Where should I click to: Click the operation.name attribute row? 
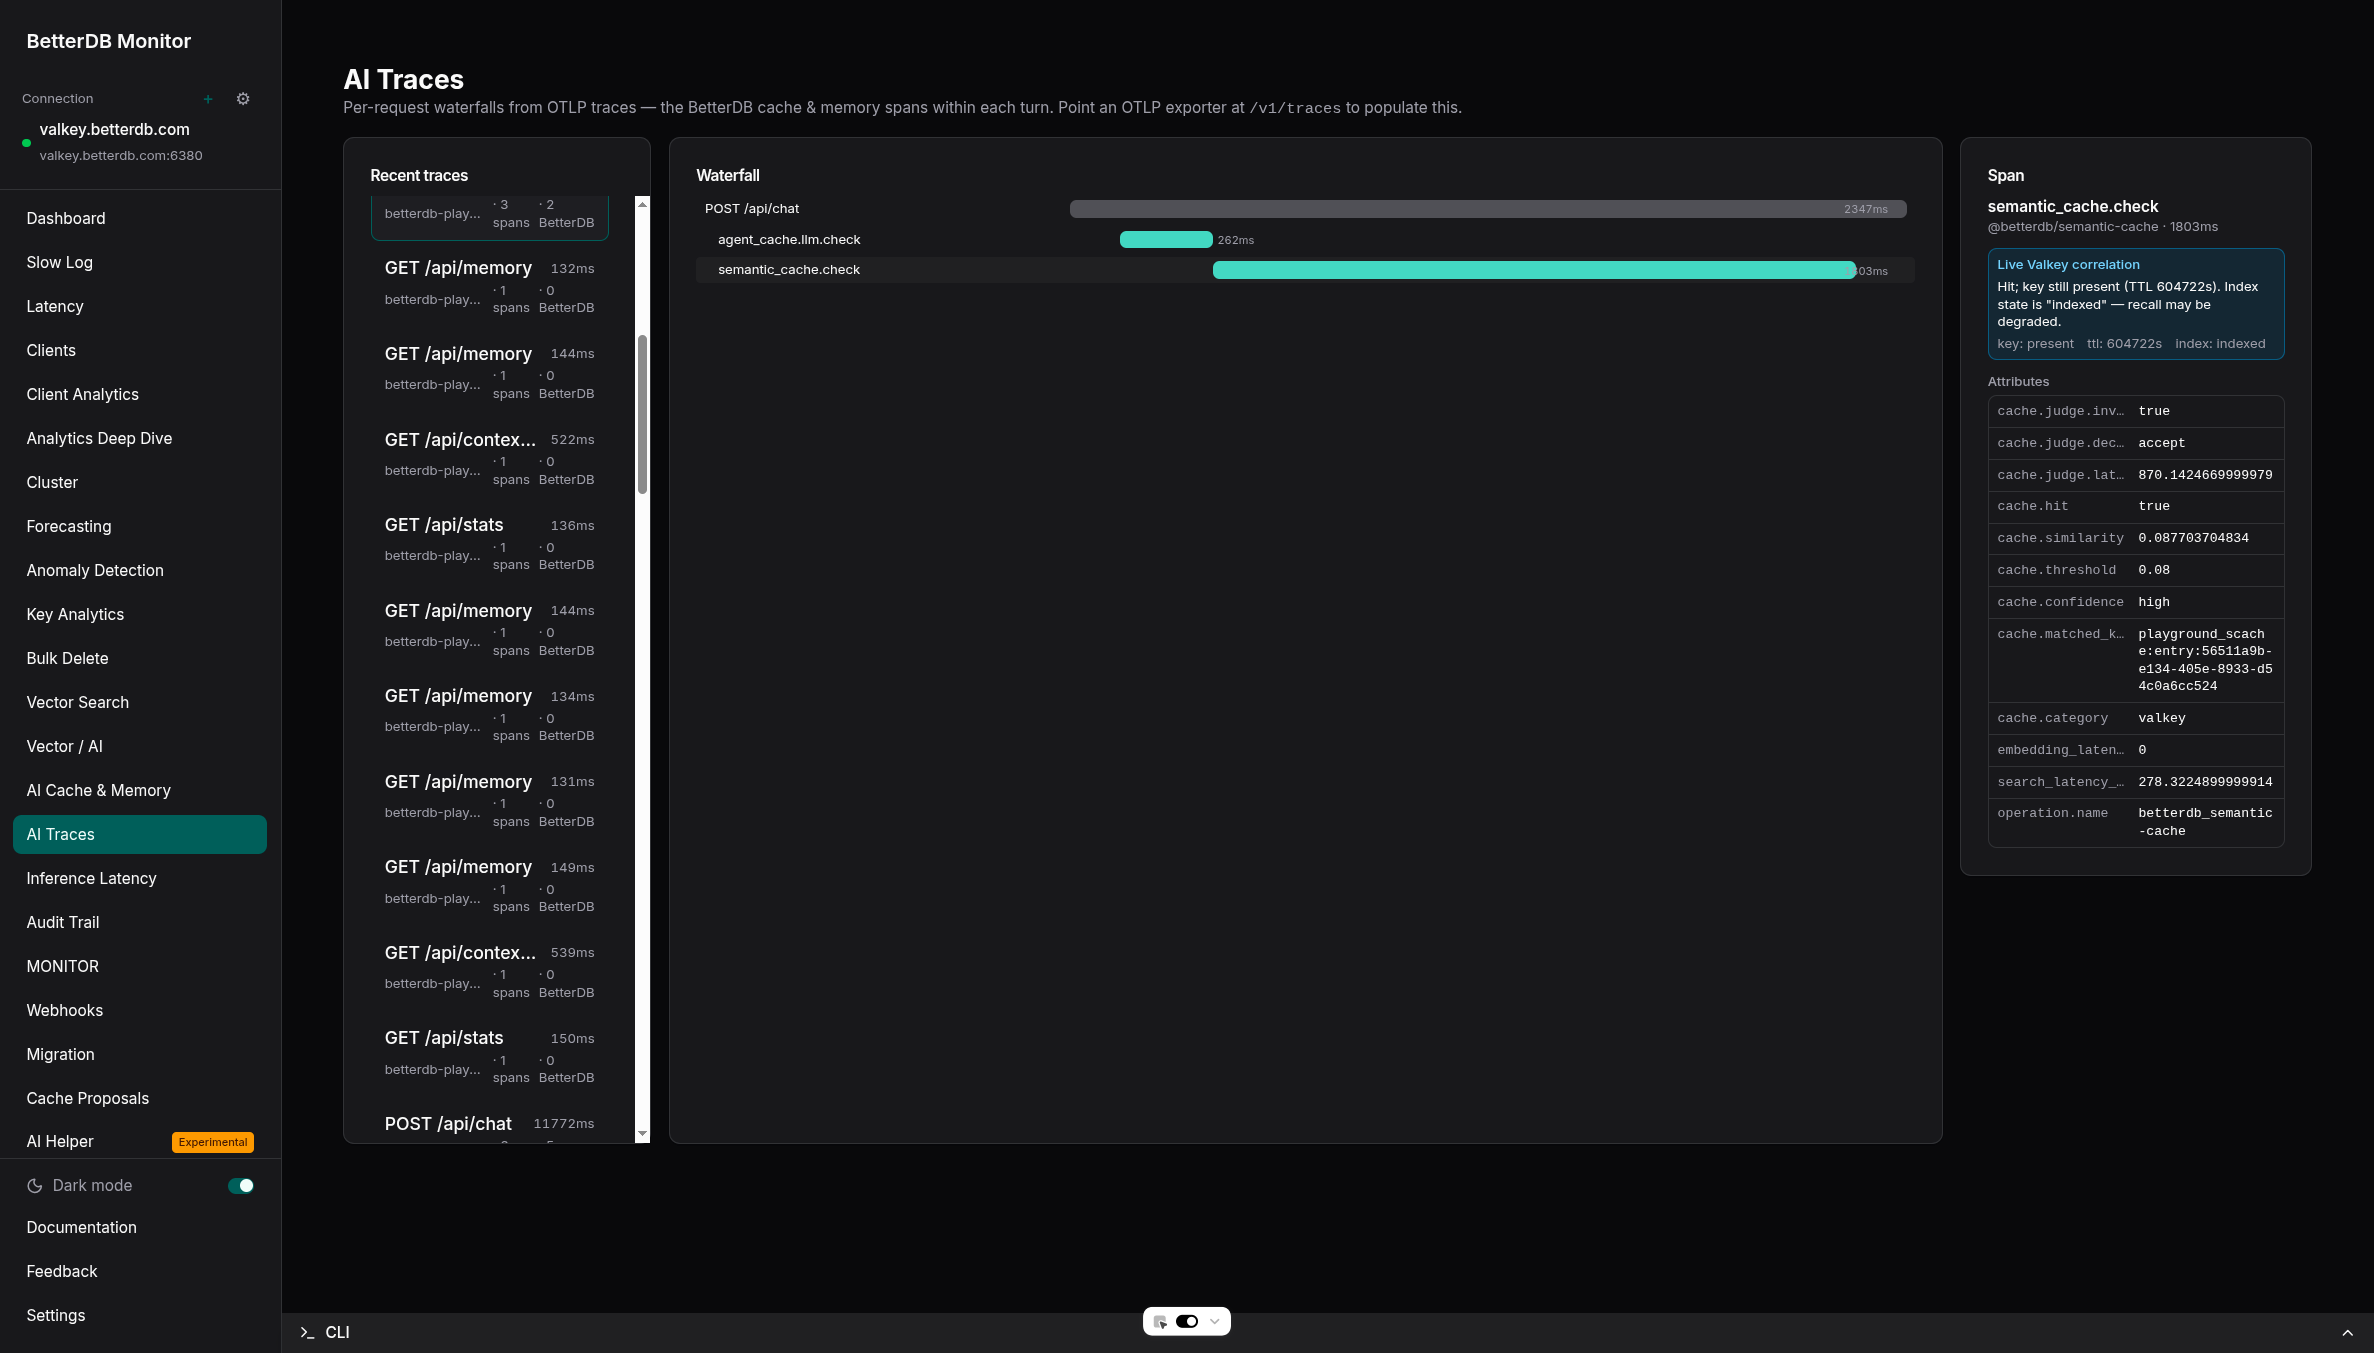pos(2136,822)
